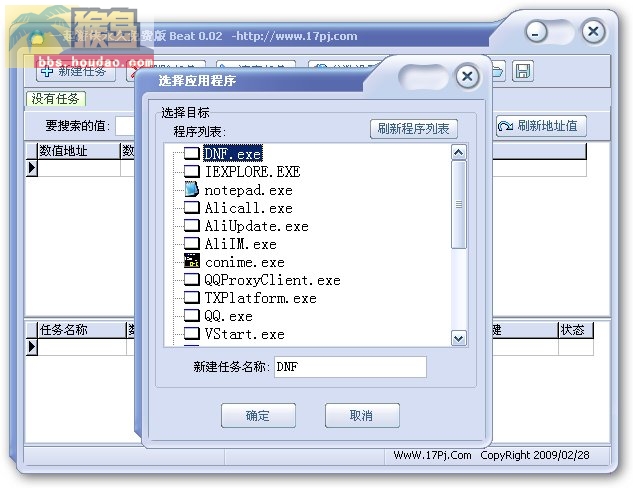Select notepad.exe in the program list
633x488 pixels.
pyautogui.click(x=249, y=190)
